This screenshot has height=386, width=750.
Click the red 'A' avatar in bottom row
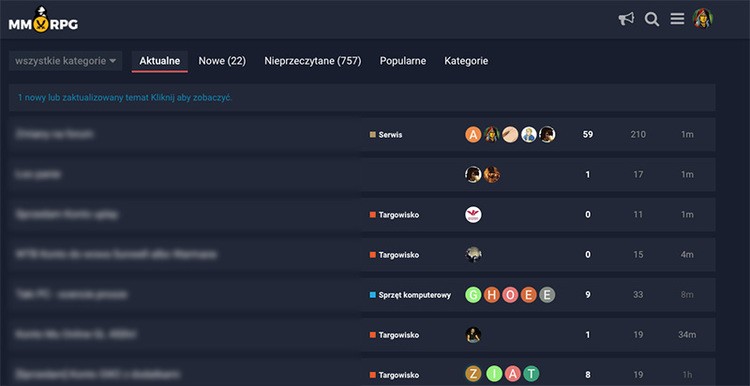pyautogui.click(x=512, y=374)
